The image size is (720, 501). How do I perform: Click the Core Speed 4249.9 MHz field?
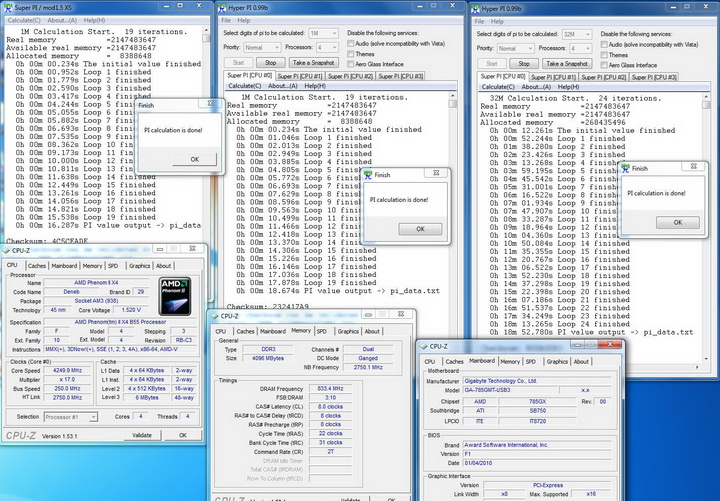point(68,371)
